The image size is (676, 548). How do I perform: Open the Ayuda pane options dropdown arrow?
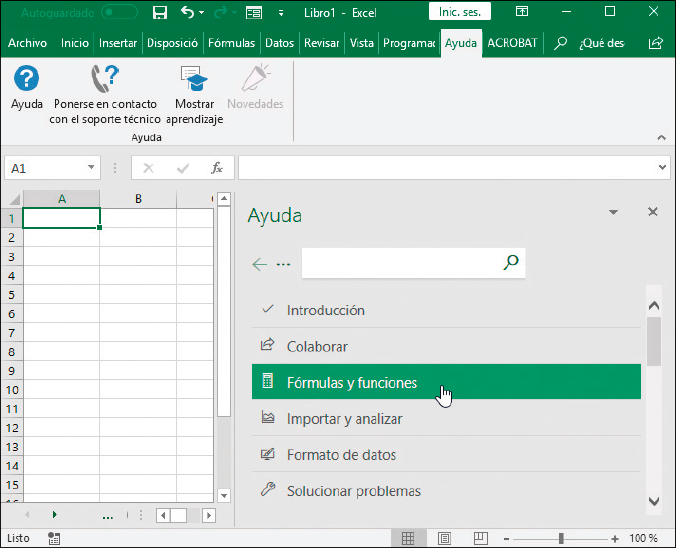(x=614, y=212)
